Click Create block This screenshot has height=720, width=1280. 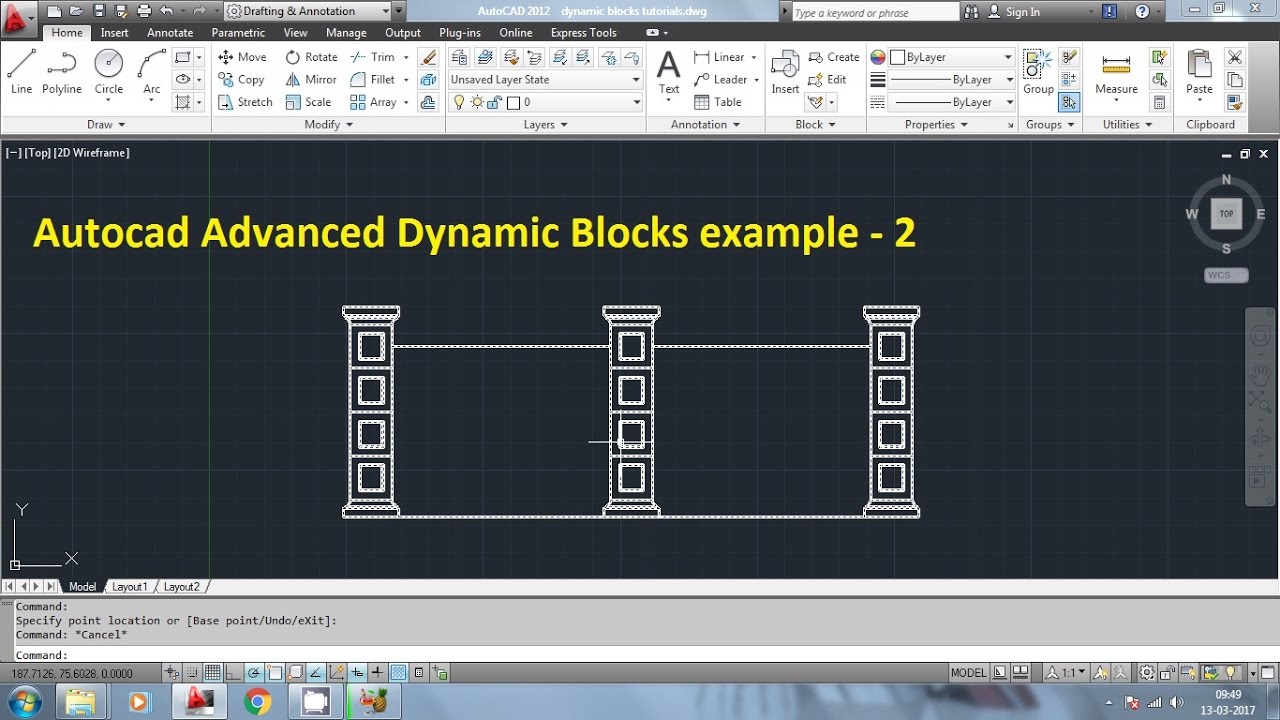pos(834,57)
